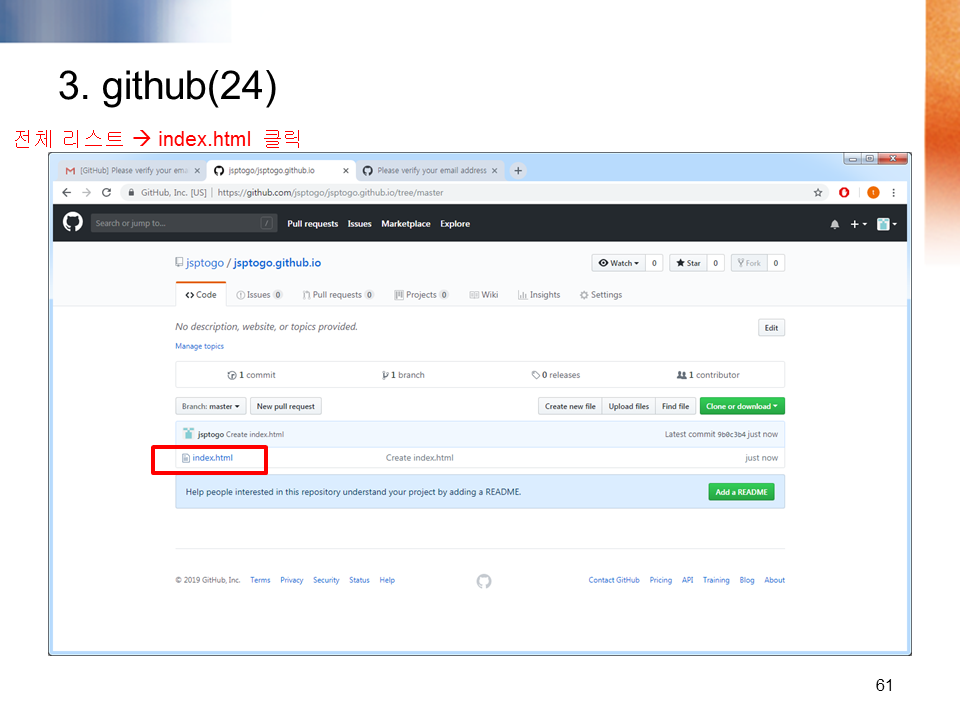Screen dimensions: 960x720
Task: Close the Gmail verify email tab
Action: [197, 170]
